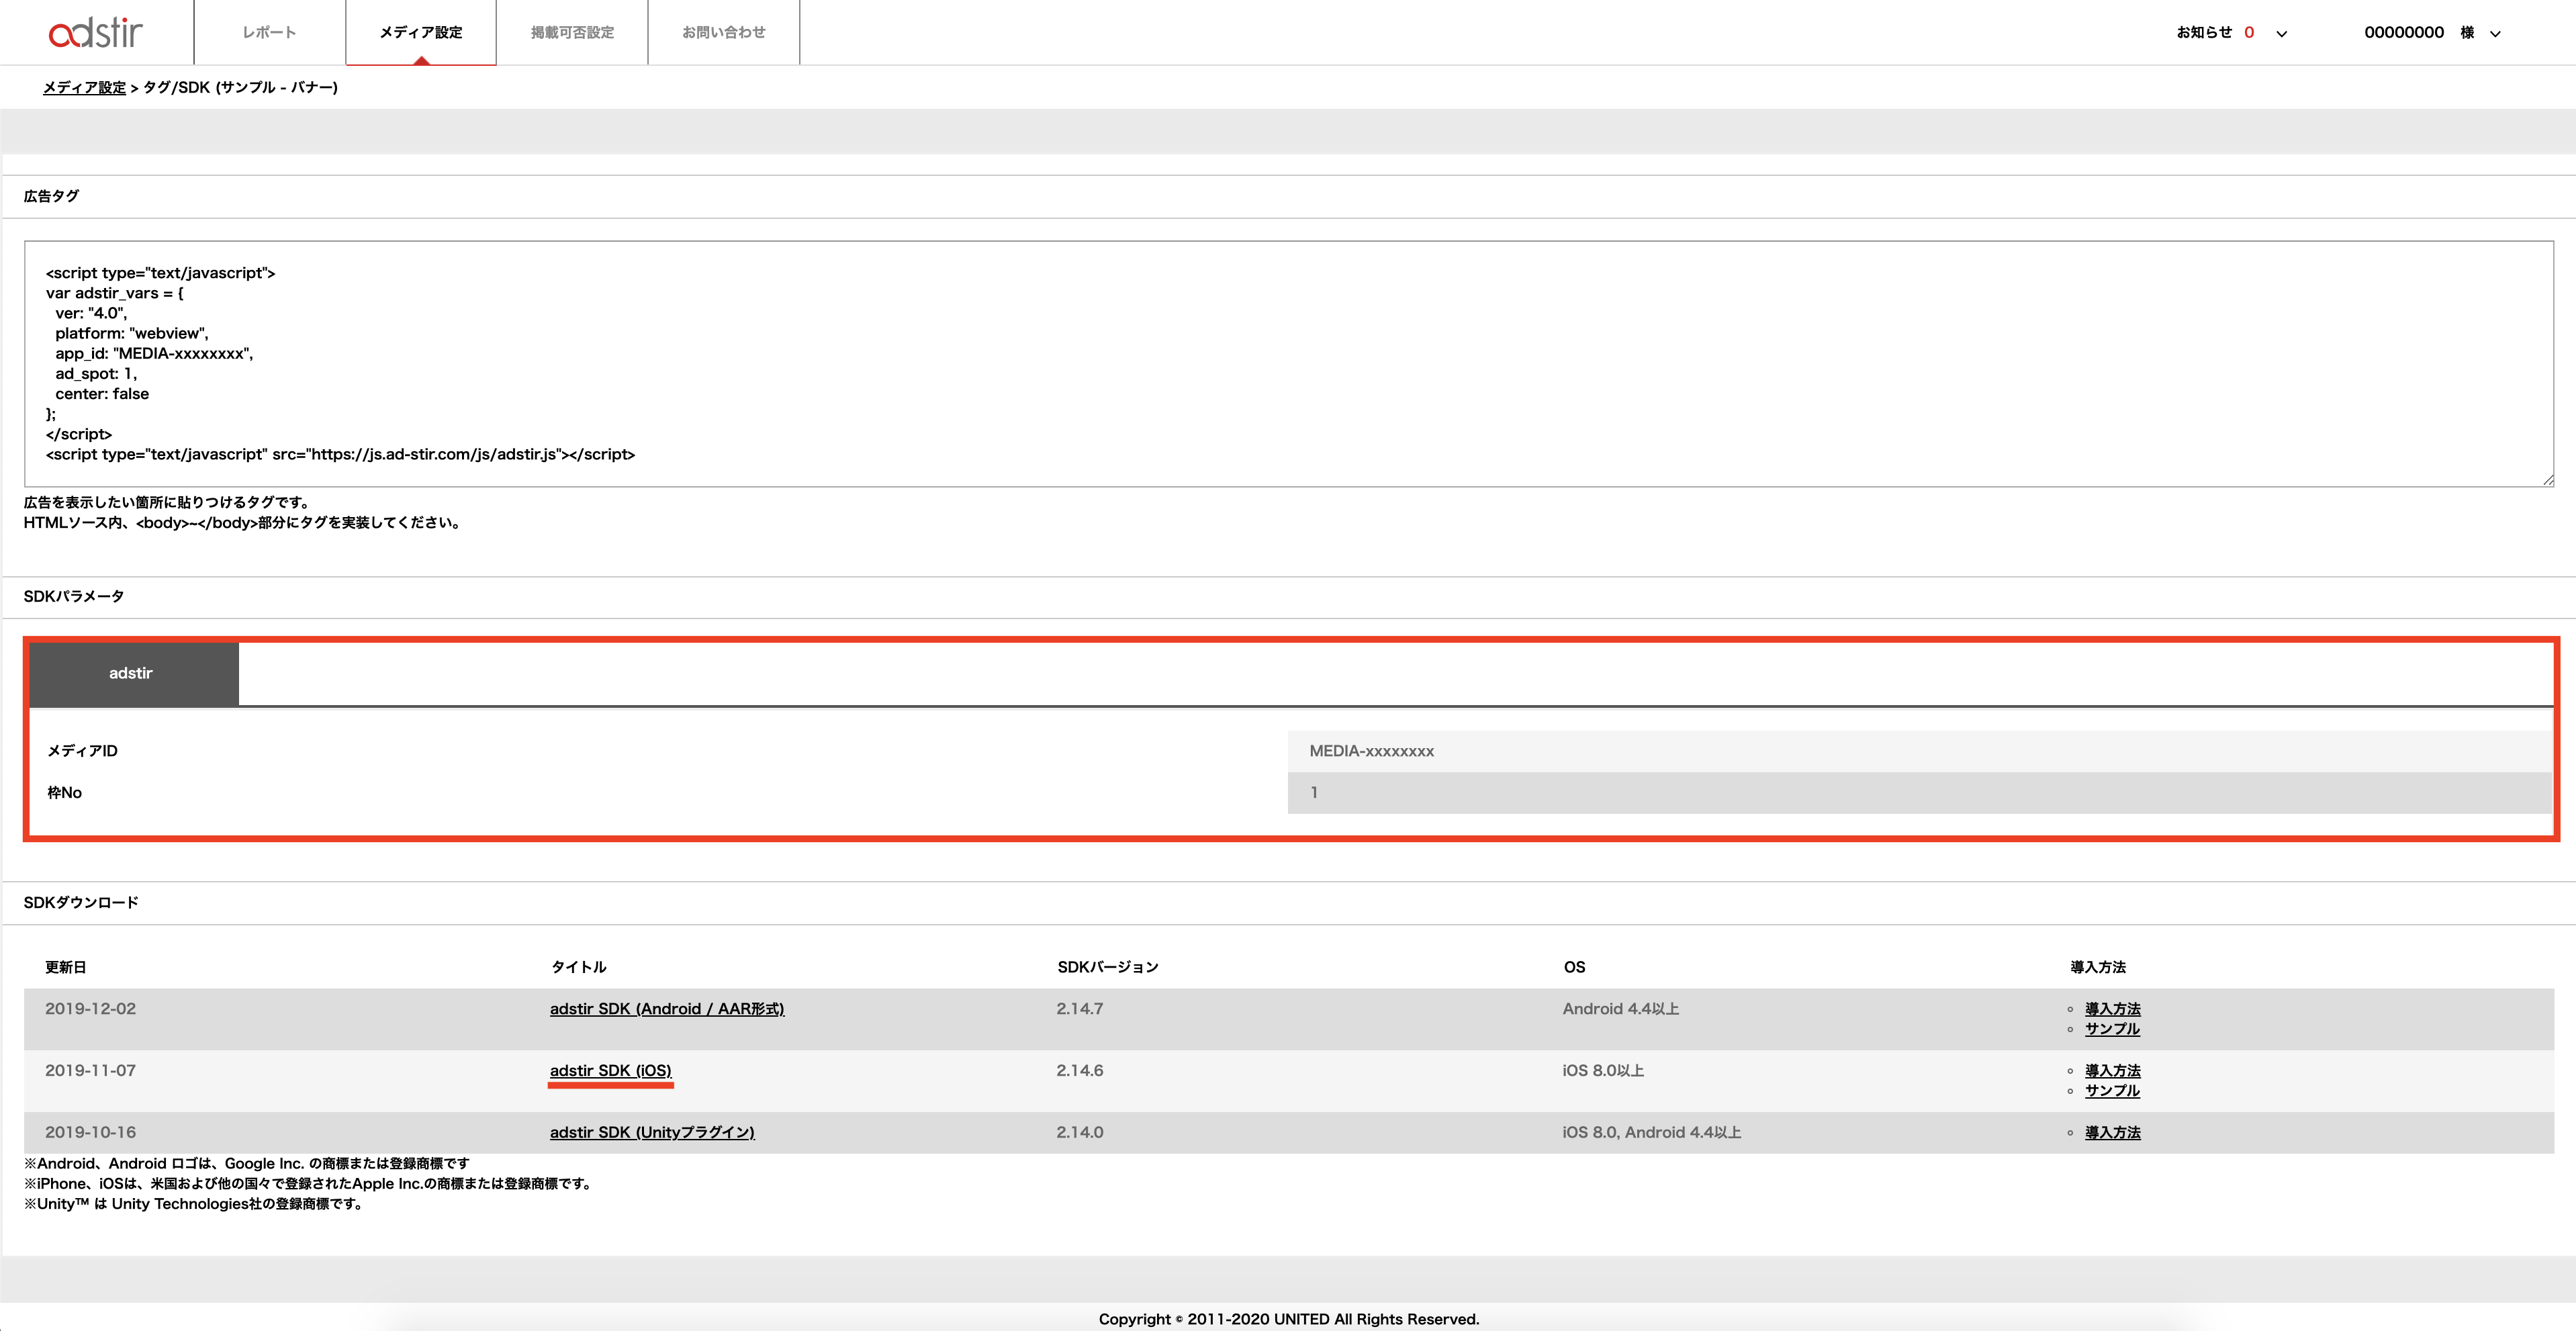Click the 導入方法 column header
Viewport: 2576px width, 1331px height.
click(2097, 967)
